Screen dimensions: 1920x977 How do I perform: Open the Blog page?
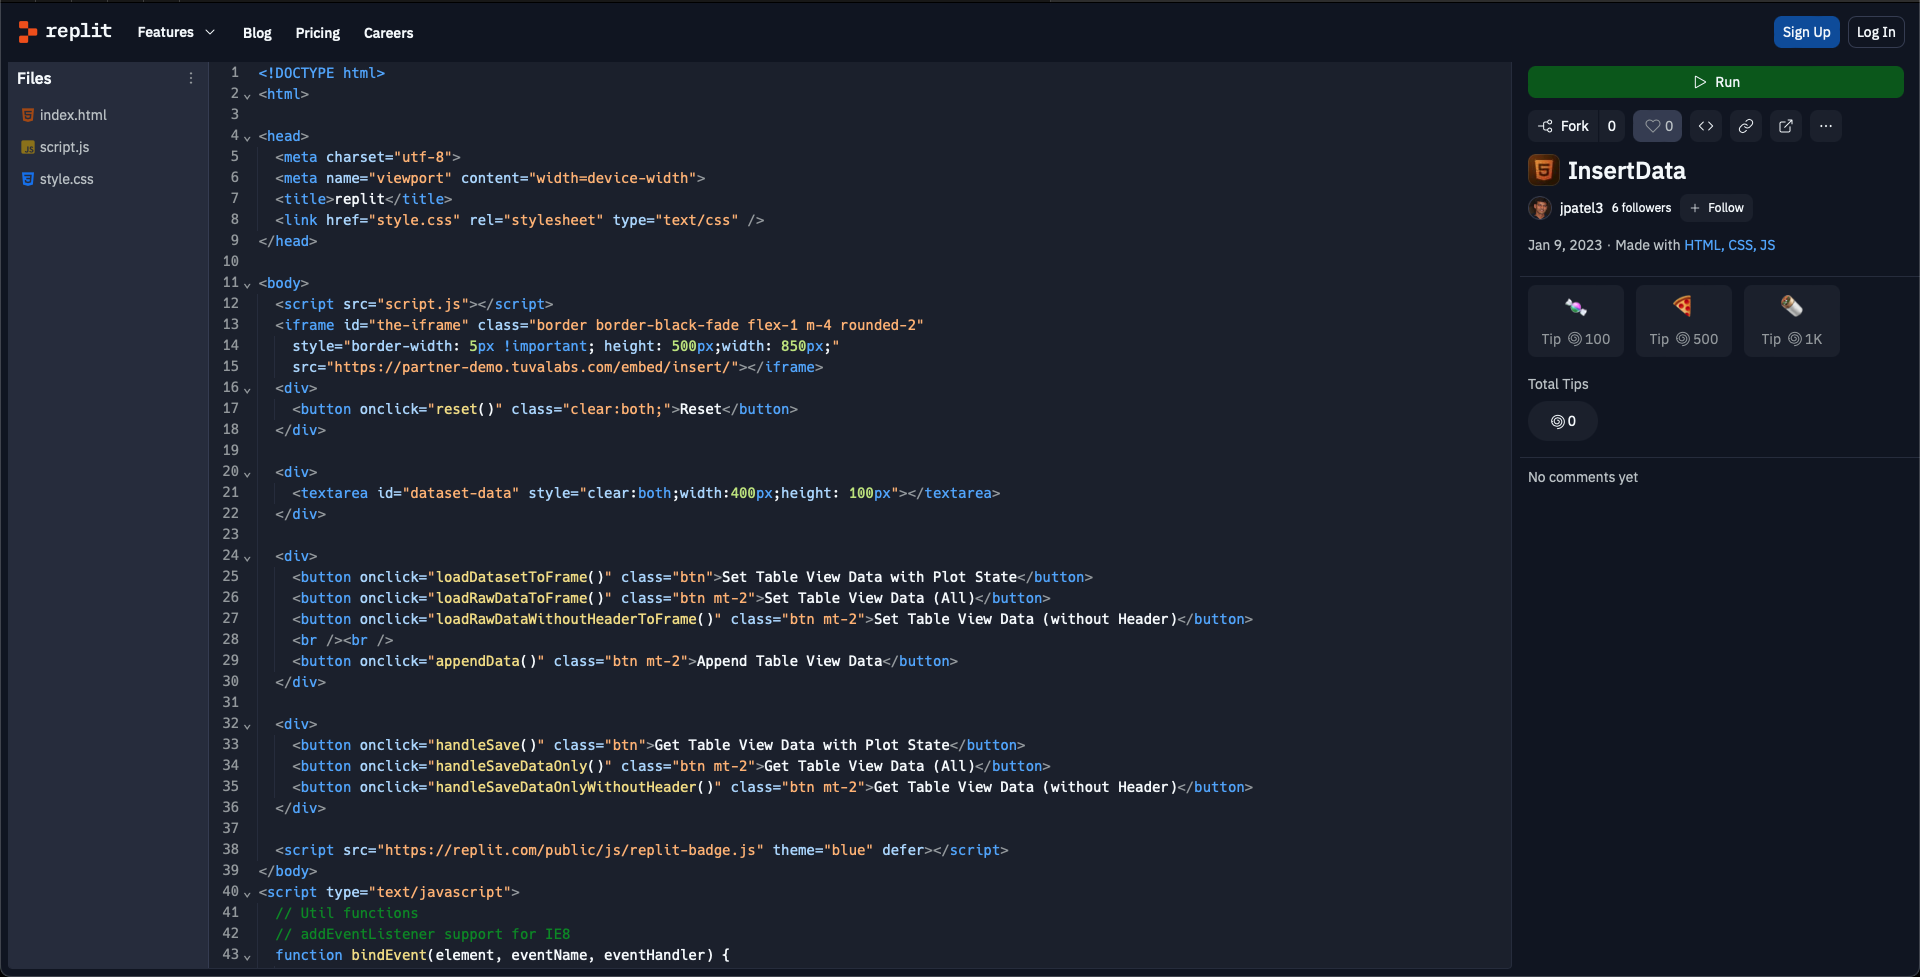pyautogui.click(x=257, y=33)
